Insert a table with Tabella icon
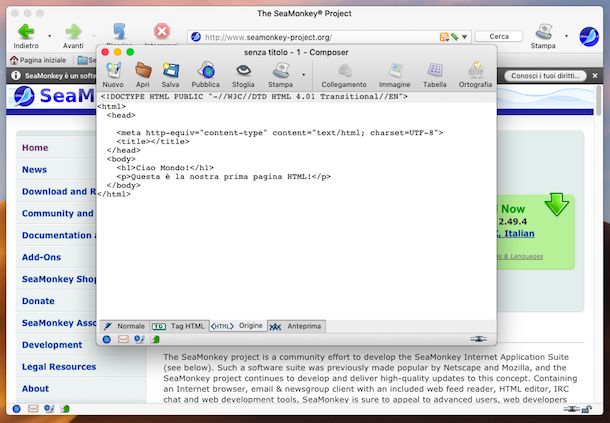Image resolution: width=610 pixels, height=423 pixels. pyautogui.click(x=435, y=70)
